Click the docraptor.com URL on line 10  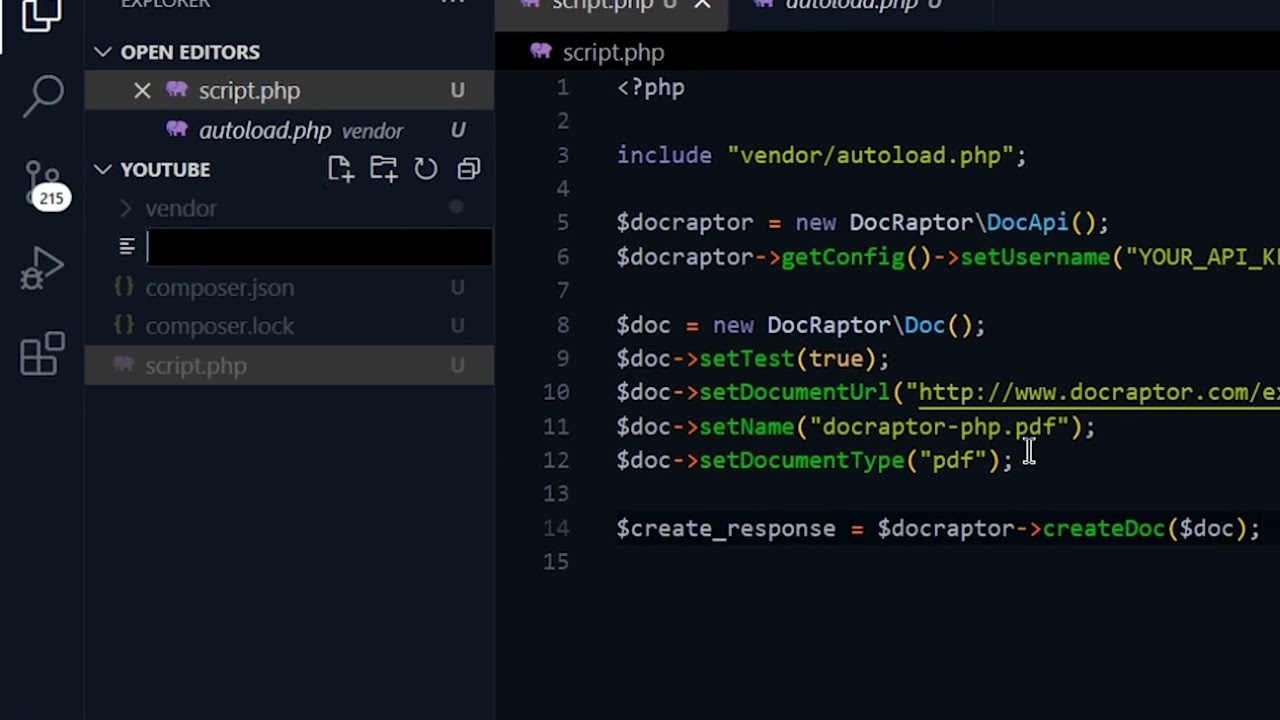1097,393
